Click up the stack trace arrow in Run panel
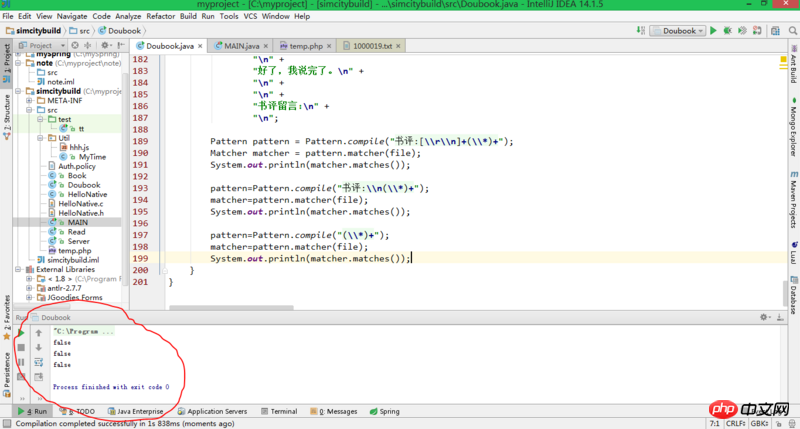Viewport: 800px width, 429px height. (x=39, y=333)
